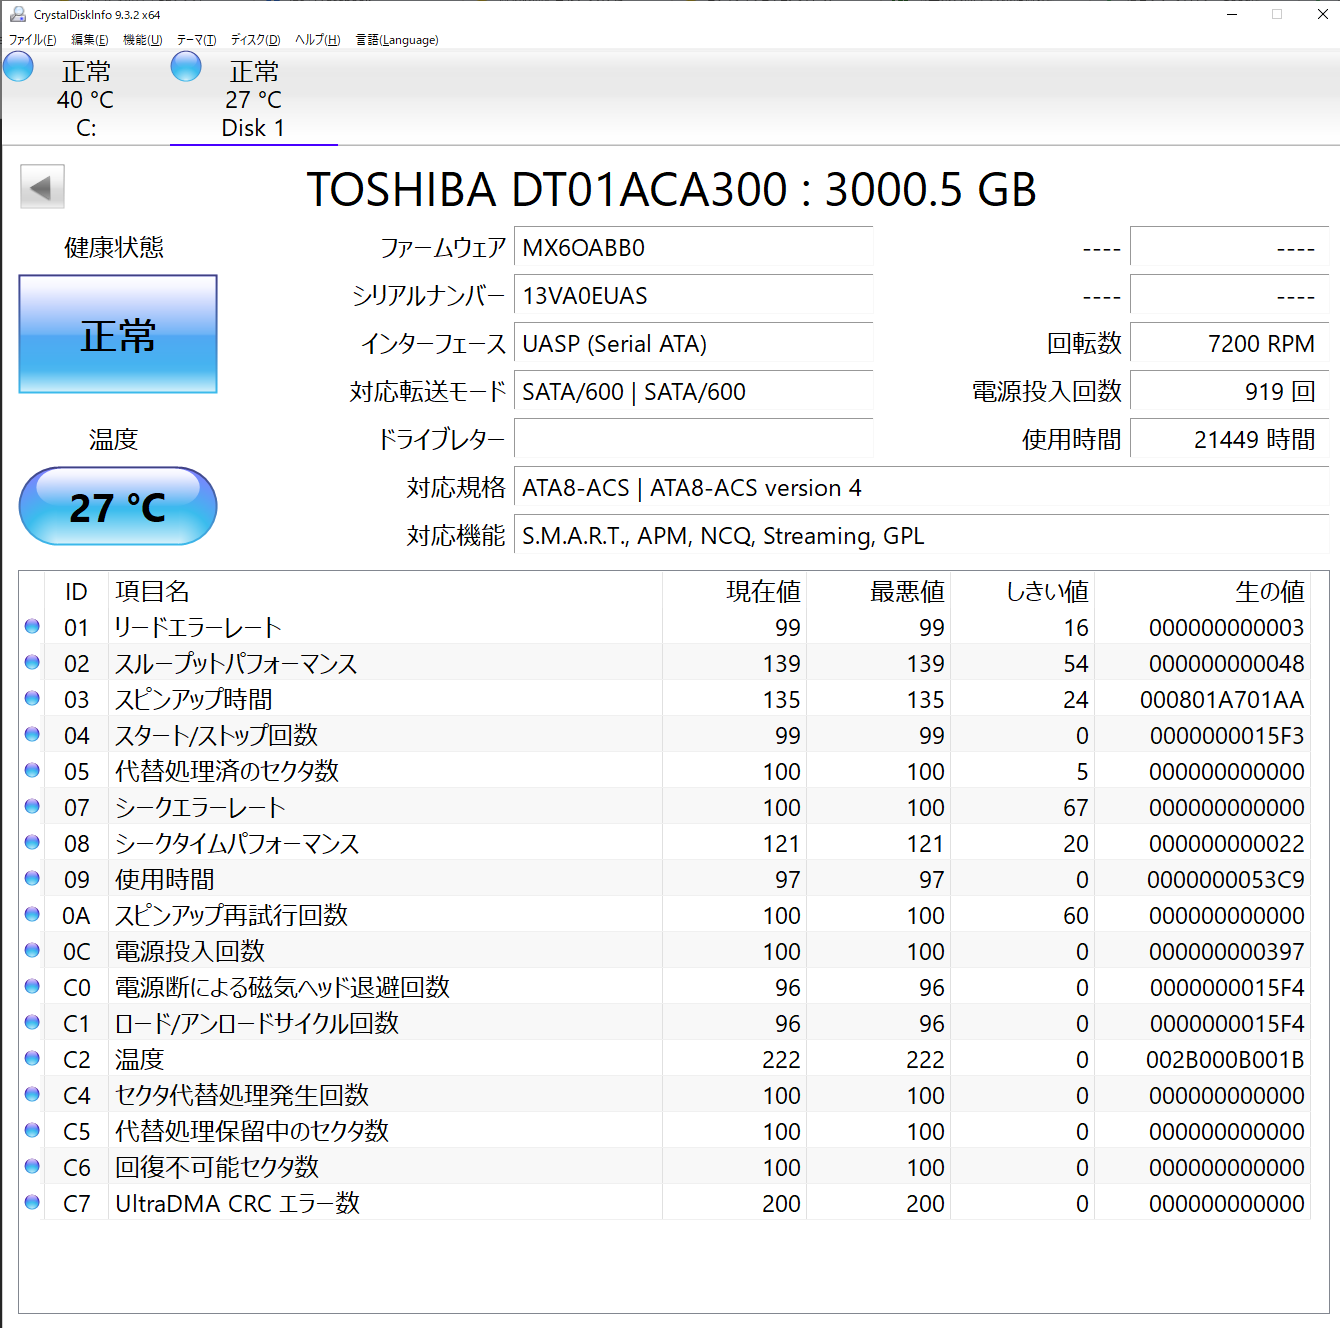Viewport: 1340px width, 1328px height.
Task: Click the 正常 health status button
Action: [x=118, y=335]
